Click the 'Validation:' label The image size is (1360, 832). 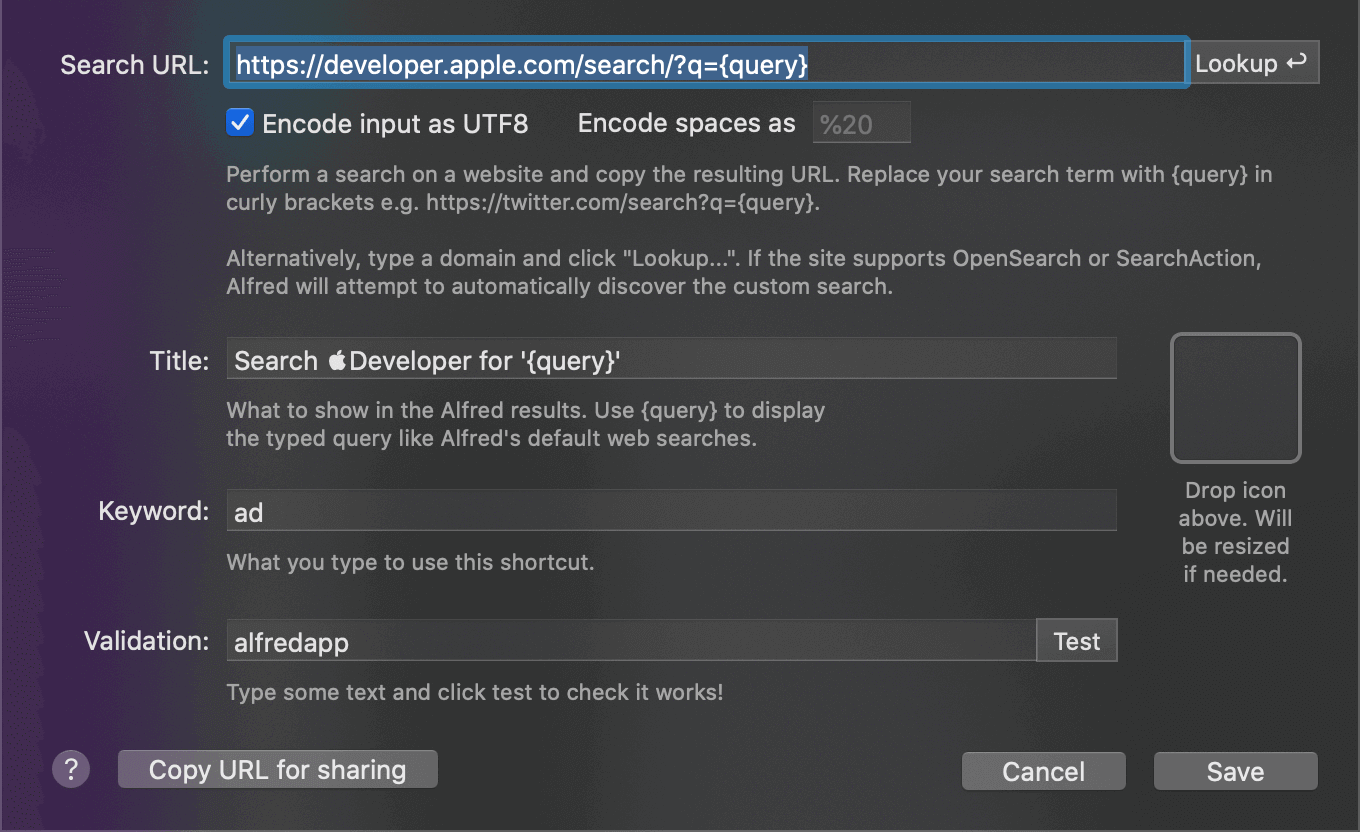[x=147, y=641]
